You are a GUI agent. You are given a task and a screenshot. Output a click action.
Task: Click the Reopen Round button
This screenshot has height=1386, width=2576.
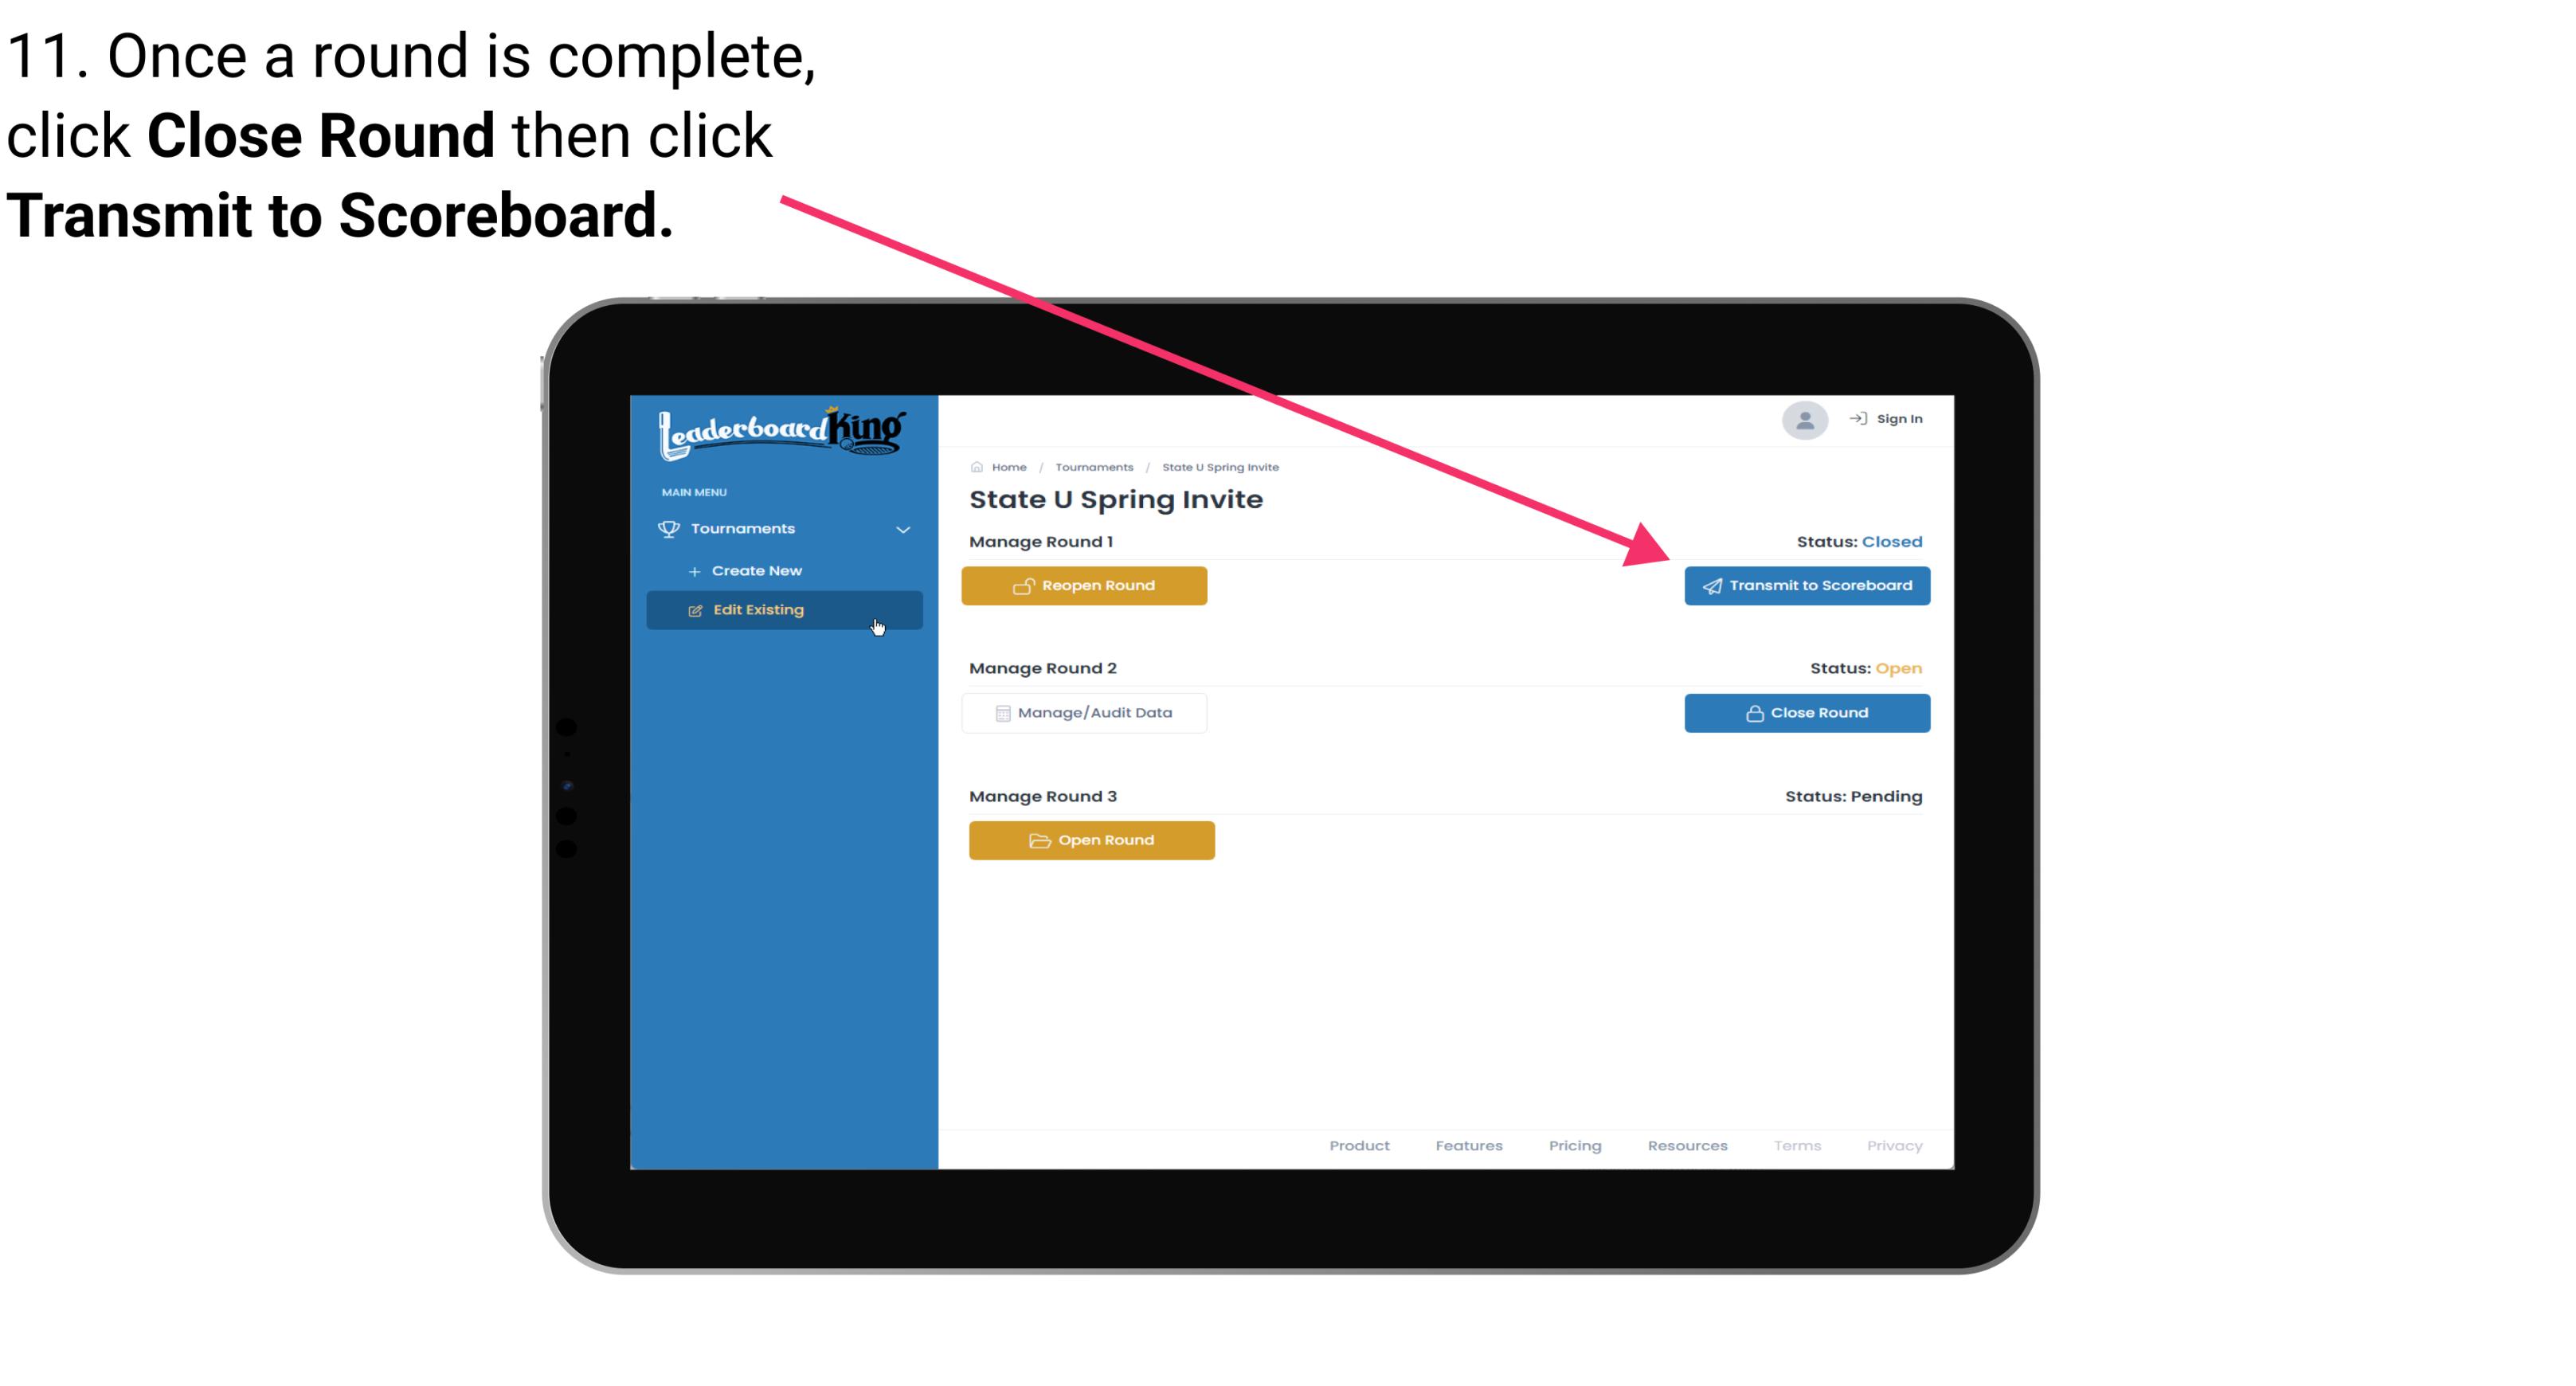click(1086, 584)
